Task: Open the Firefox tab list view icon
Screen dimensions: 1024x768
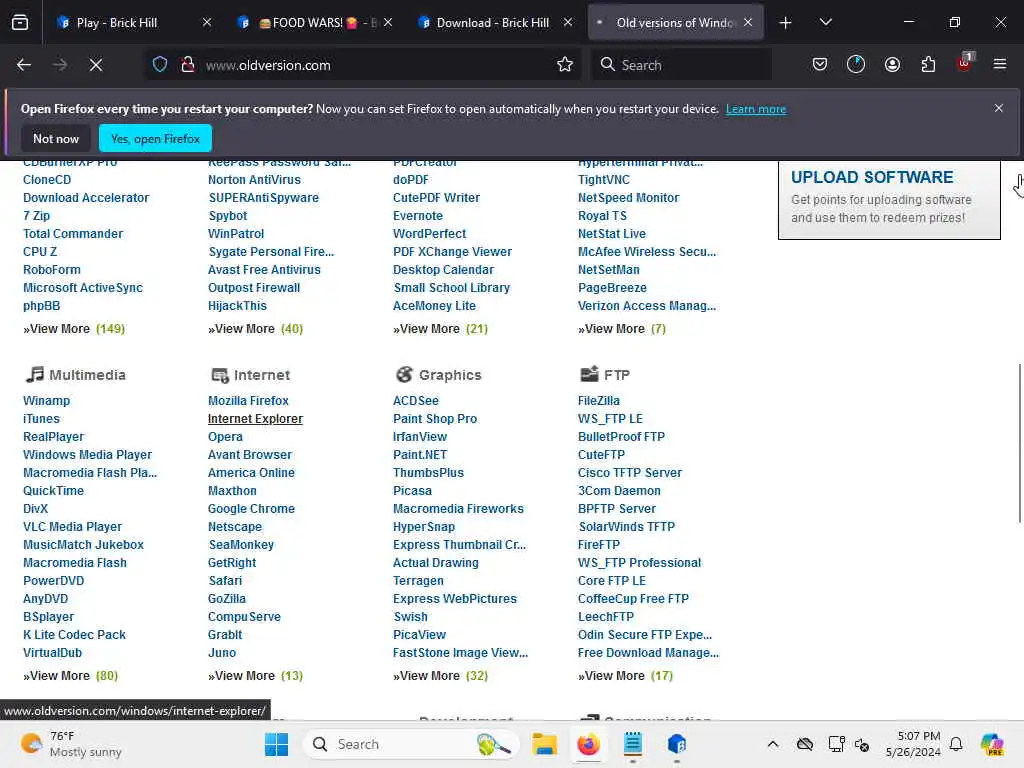Action: click(x=20, y=23)
